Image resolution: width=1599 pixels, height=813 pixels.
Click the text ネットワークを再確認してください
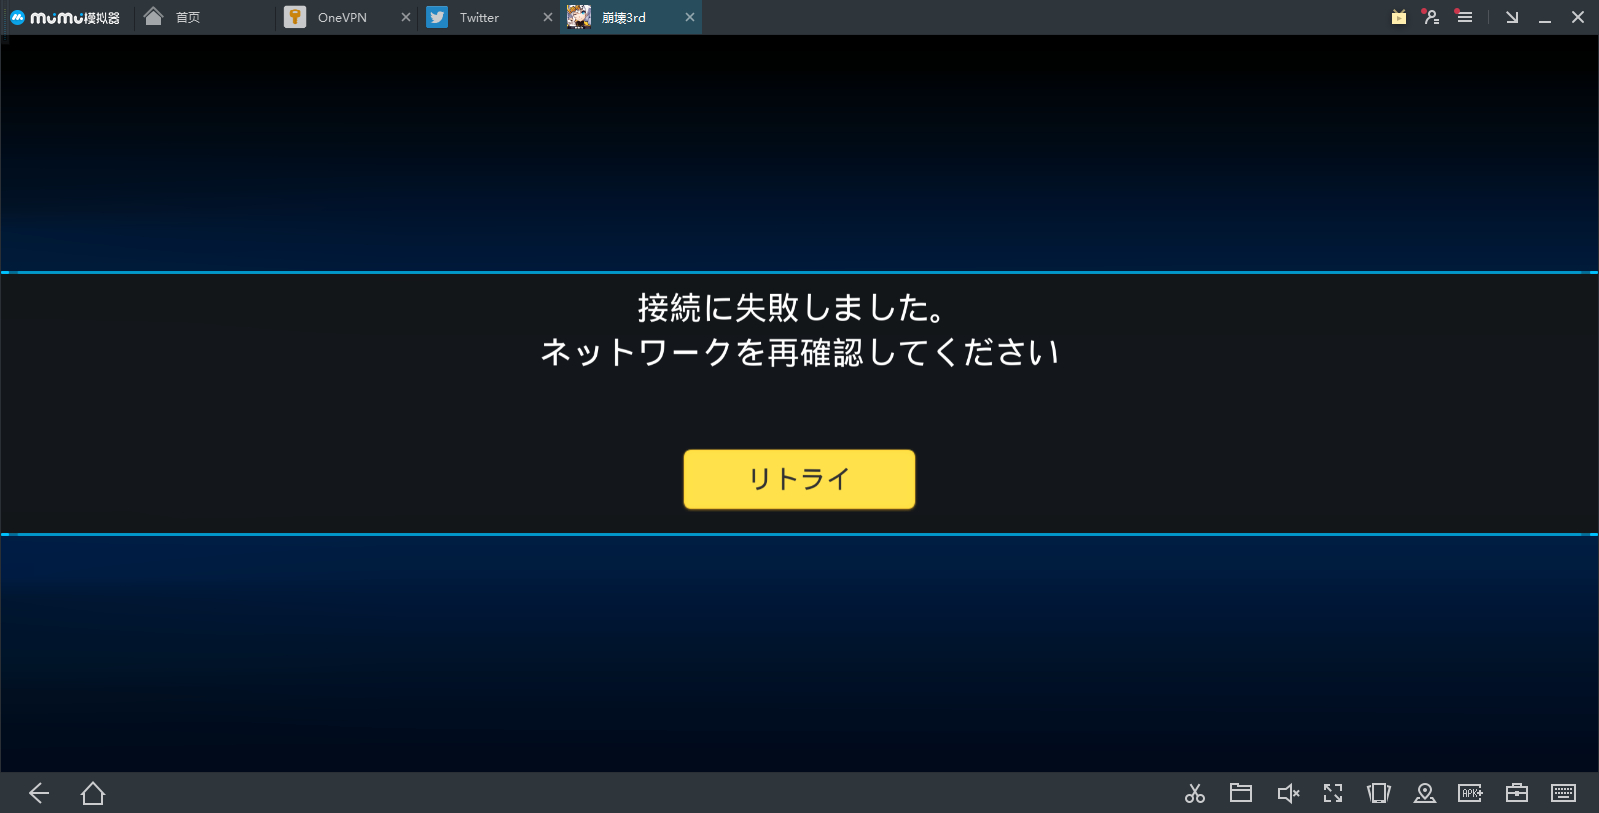pos(800,352)
